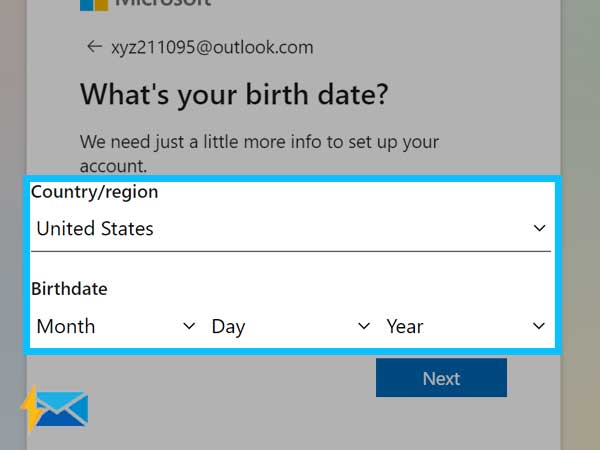Click the xyz211095@outlook.com email address
The height and width of the screenshot is (450, 600).
click(212, 47)
